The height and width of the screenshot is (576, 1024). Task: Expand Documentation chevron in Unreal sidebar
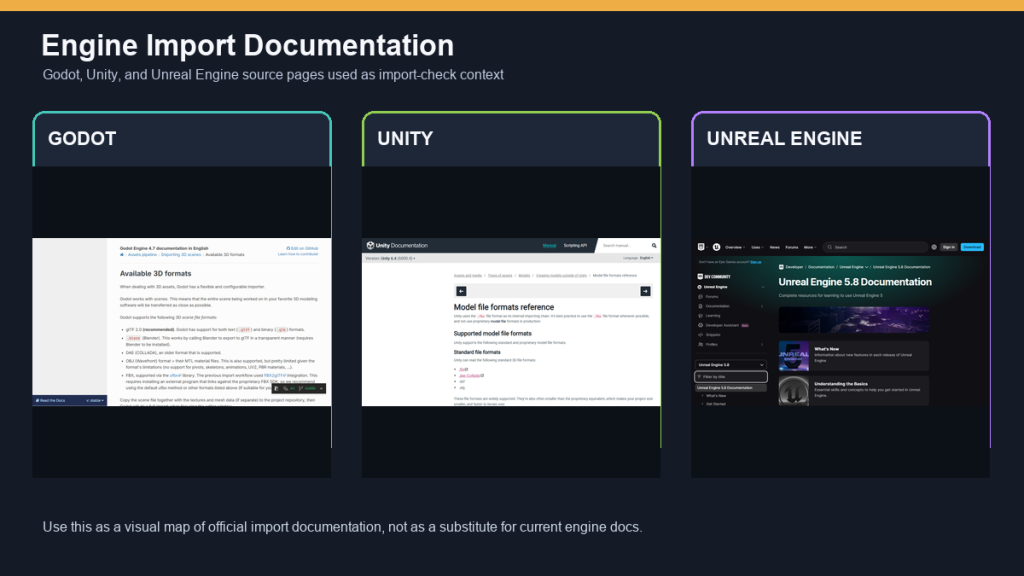(762, 306)
